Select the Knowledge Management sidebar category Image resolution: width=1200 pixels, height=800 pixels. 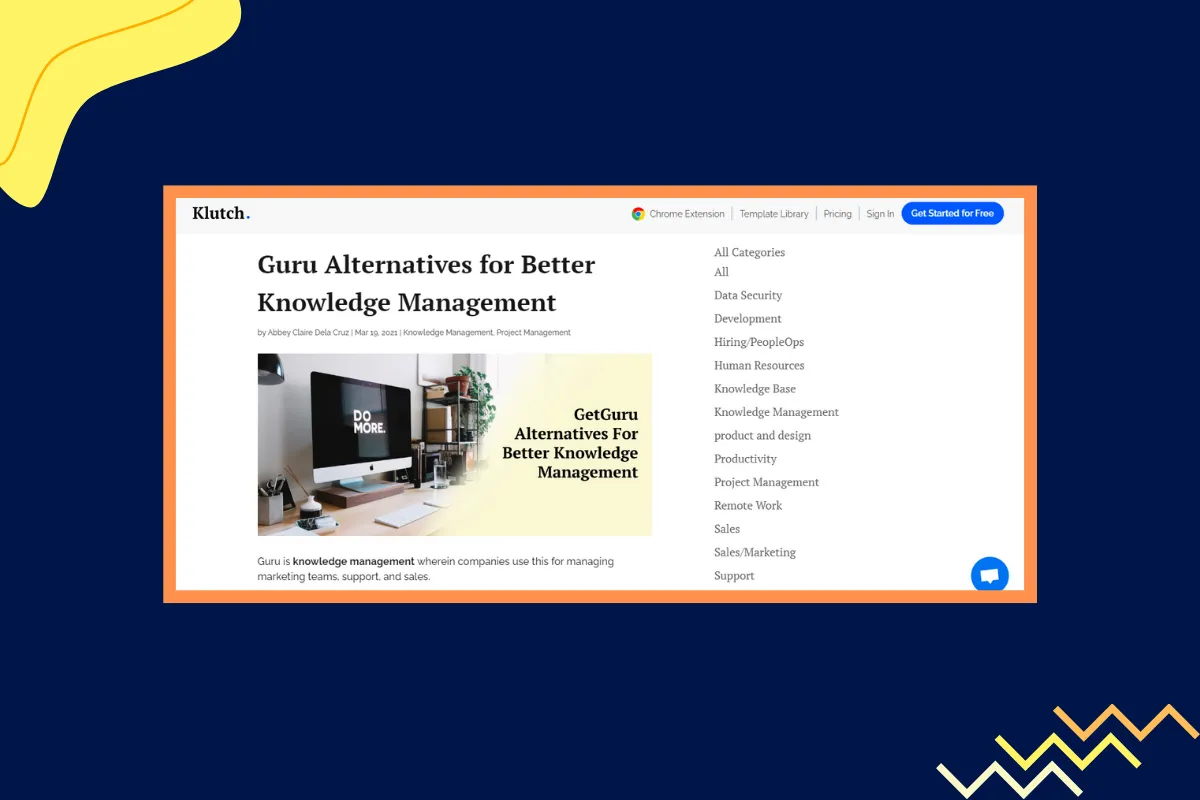[x=776, y=412]
